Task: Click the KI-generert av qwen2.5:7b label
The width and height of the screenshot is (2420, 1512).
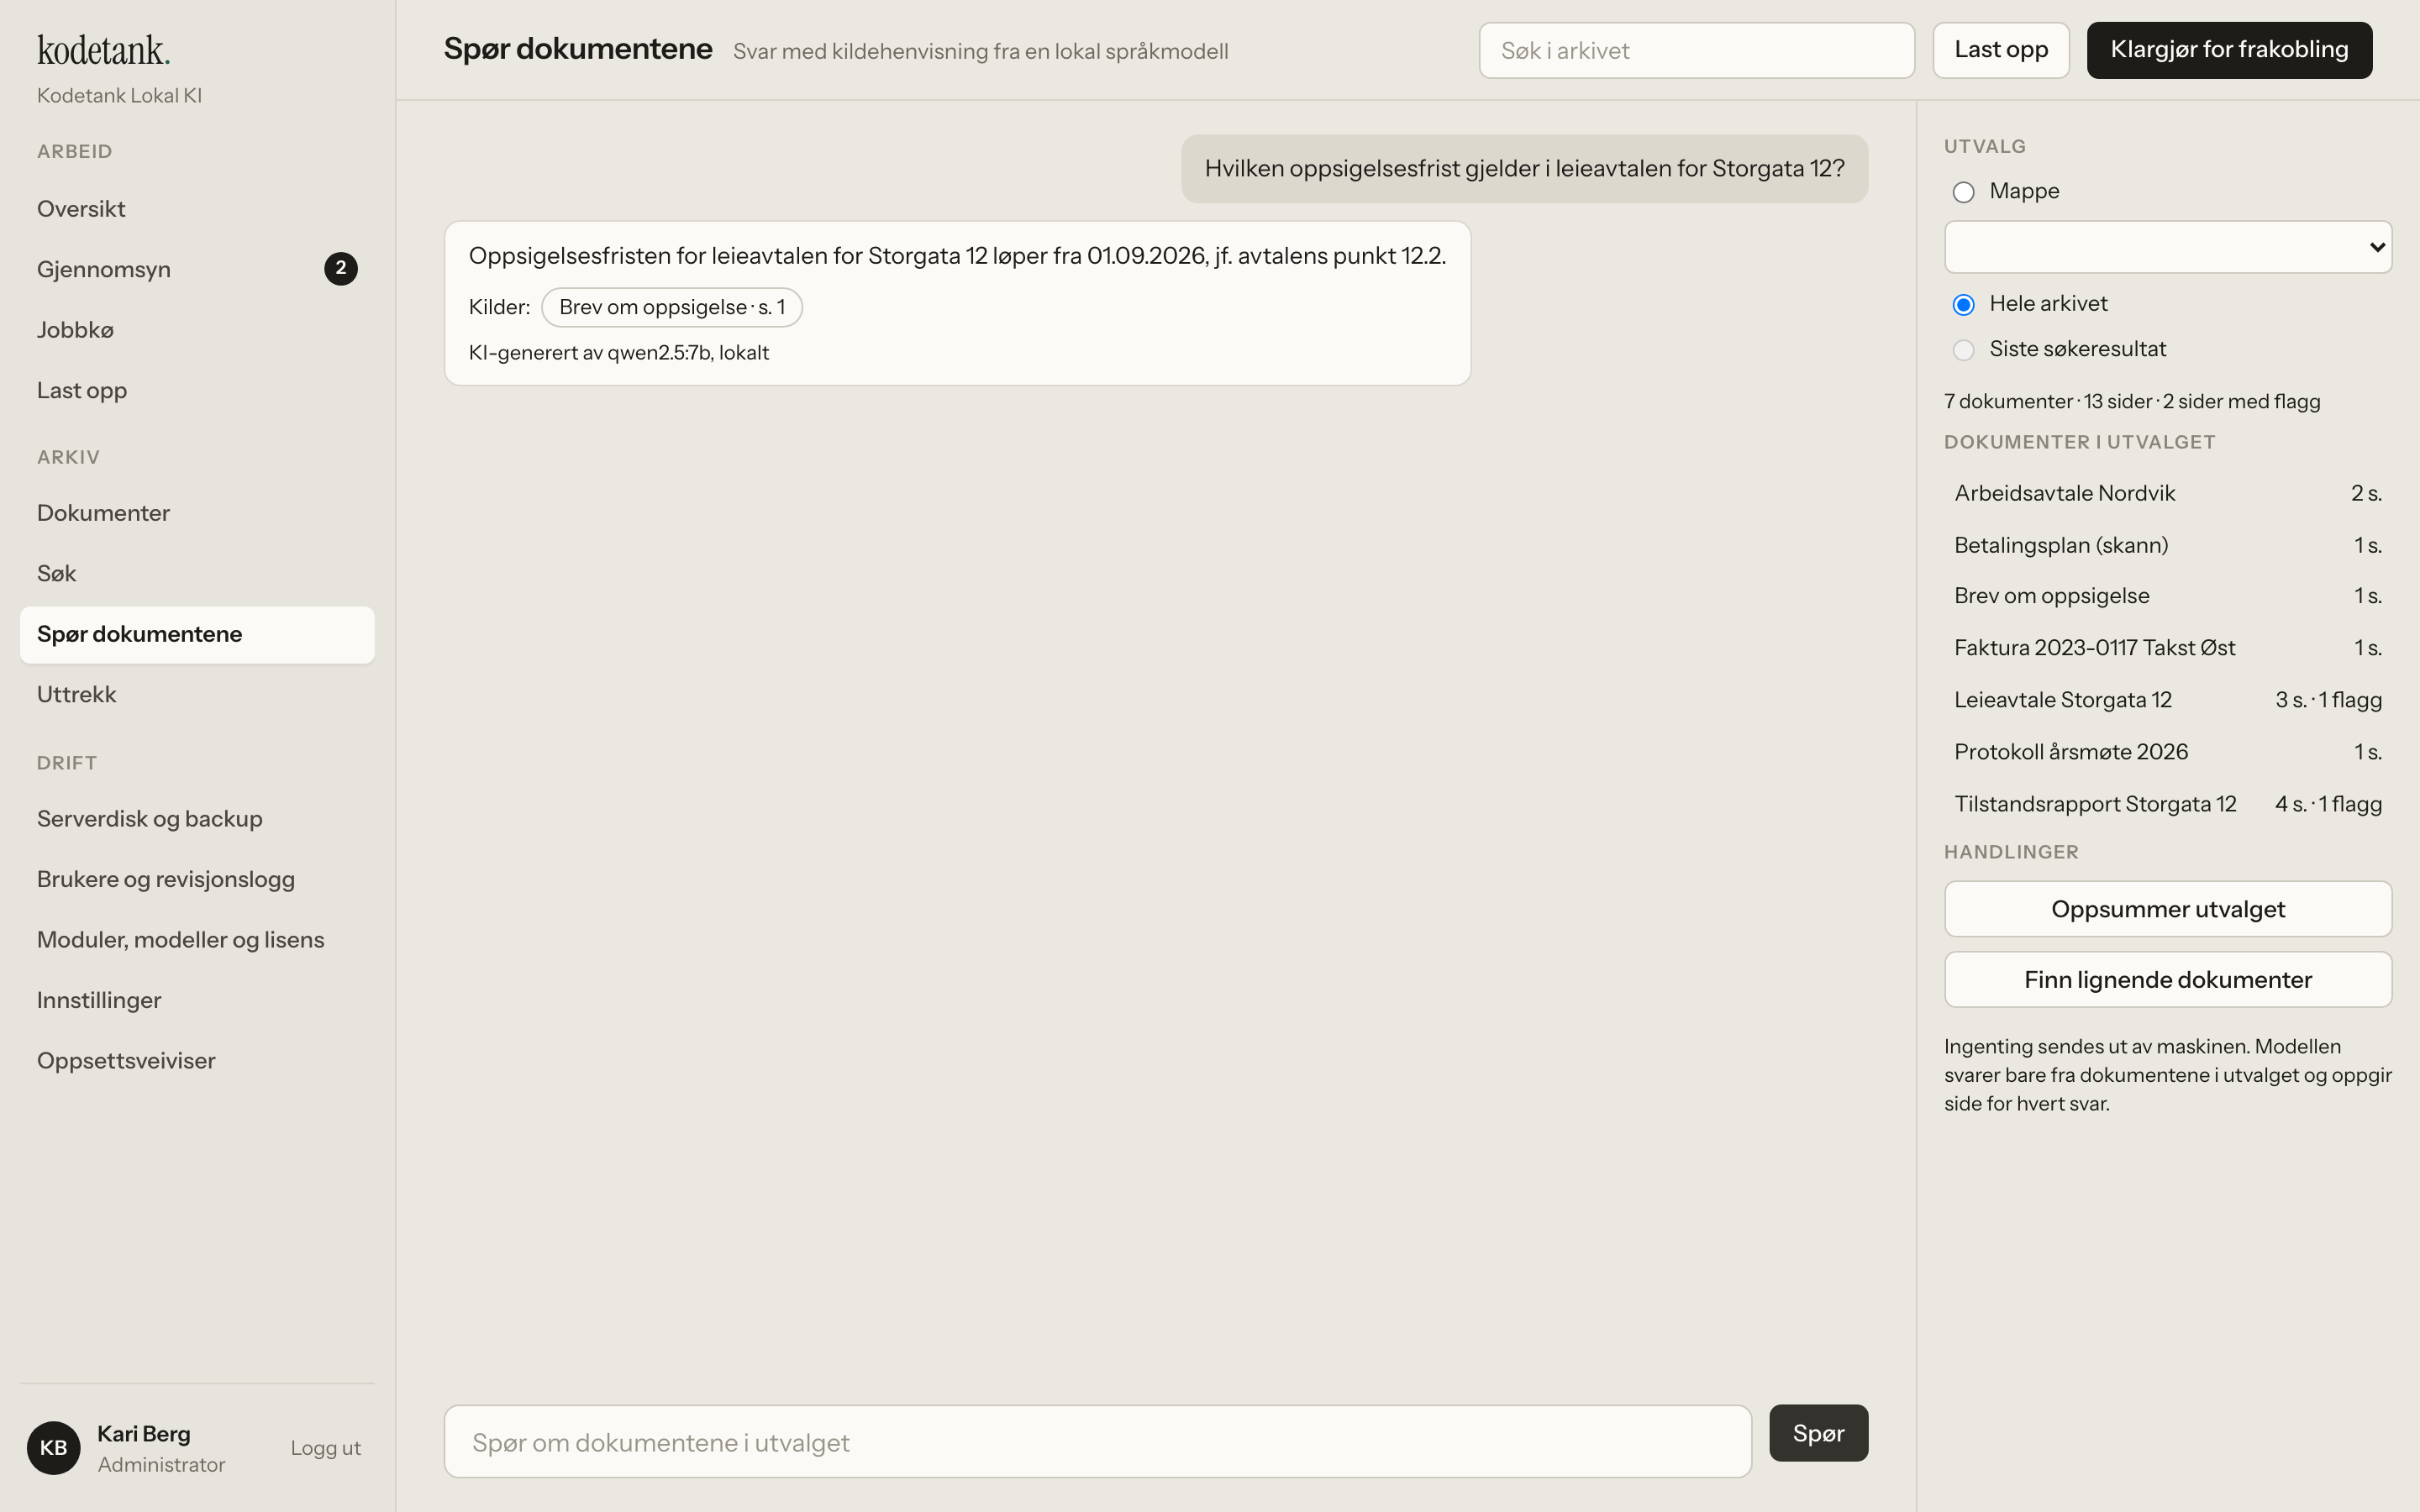Action: tap(618, 353)
